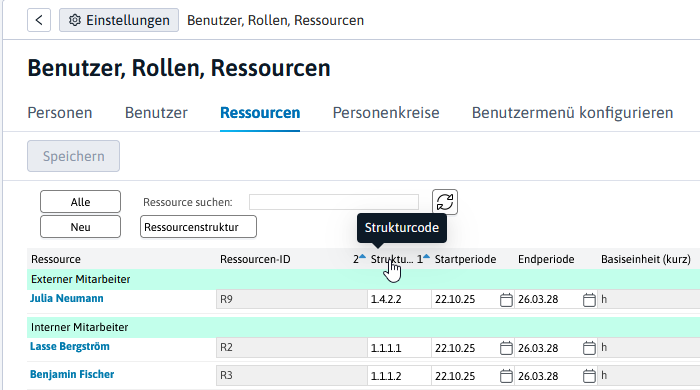Click Basiseinheit (kurz) column header

click(646, 259)
